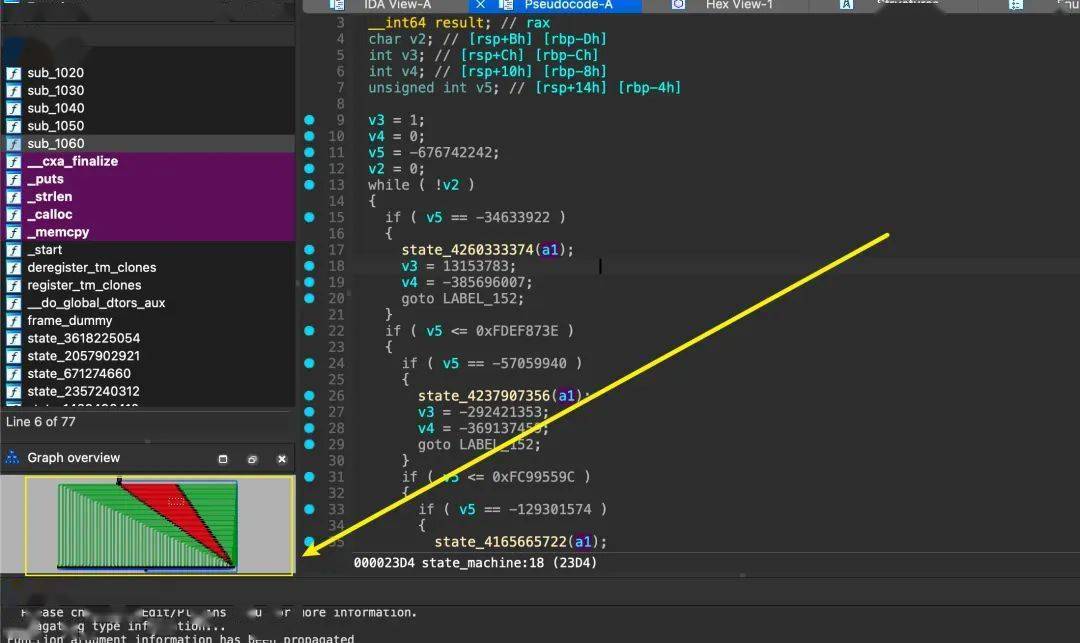Click the function icon beside sub_1020
The image size is (1080, 643).
[14, 73]
